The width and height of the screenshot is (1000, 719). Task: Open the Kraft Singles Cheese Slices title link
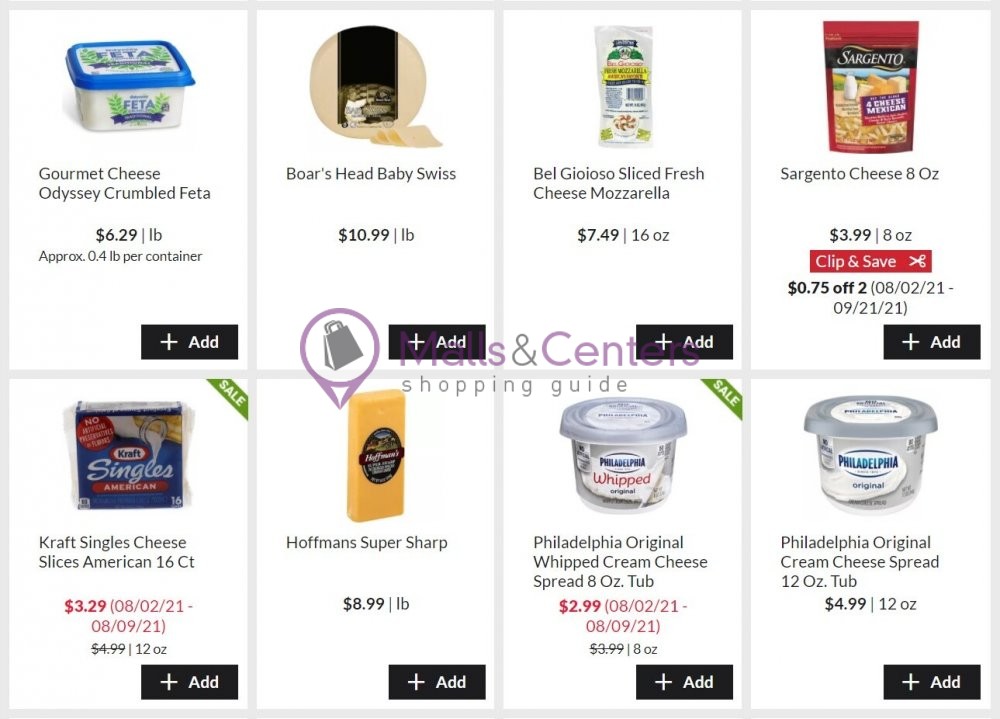[116, 552]
